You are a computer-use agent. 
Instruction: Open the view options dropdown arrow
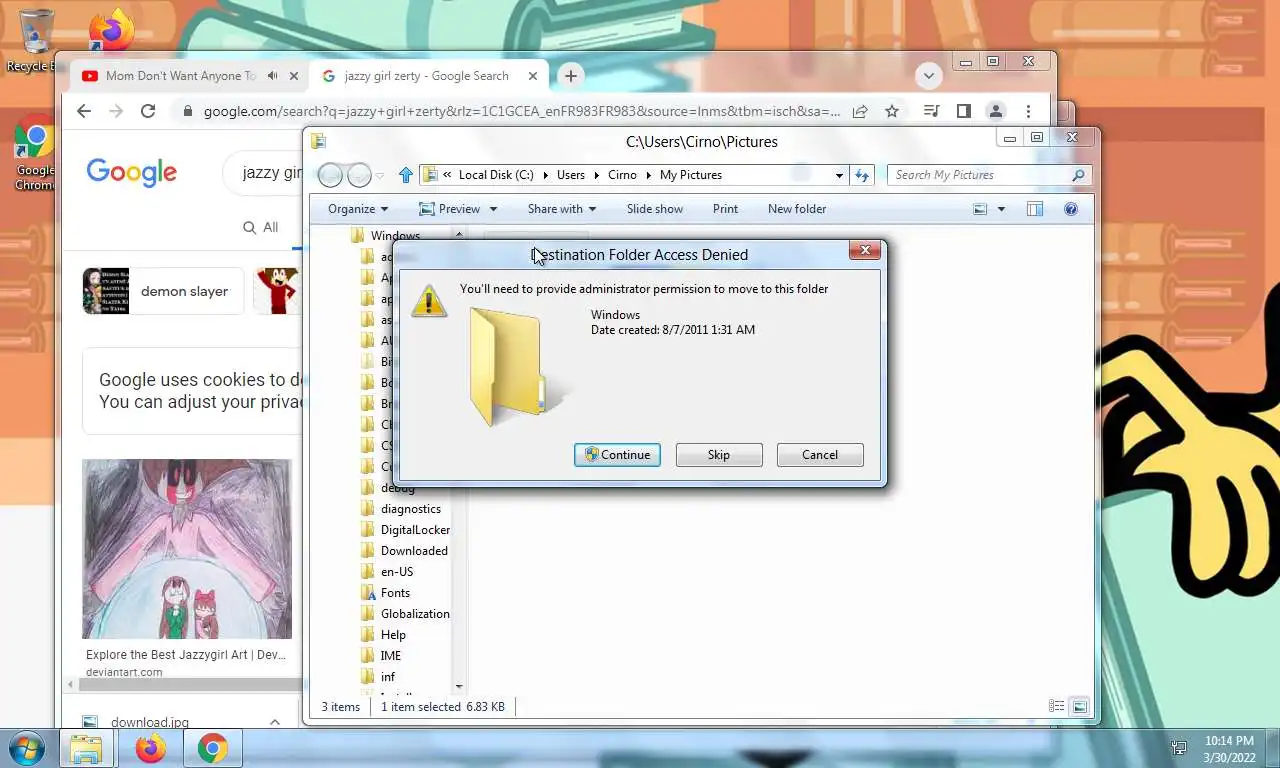coord(1000,209)
